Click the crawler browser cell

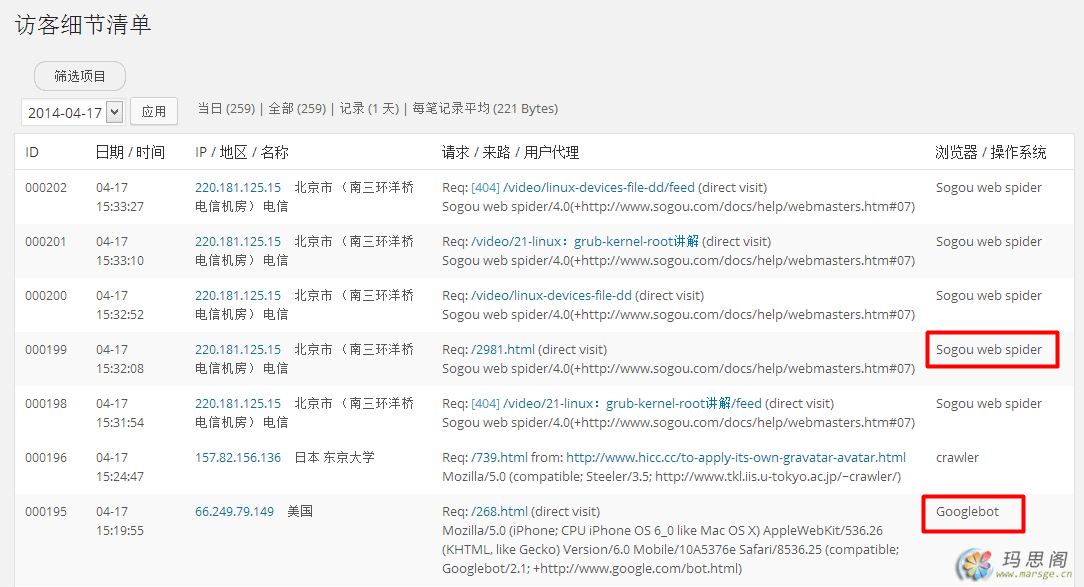coord(957,457)
